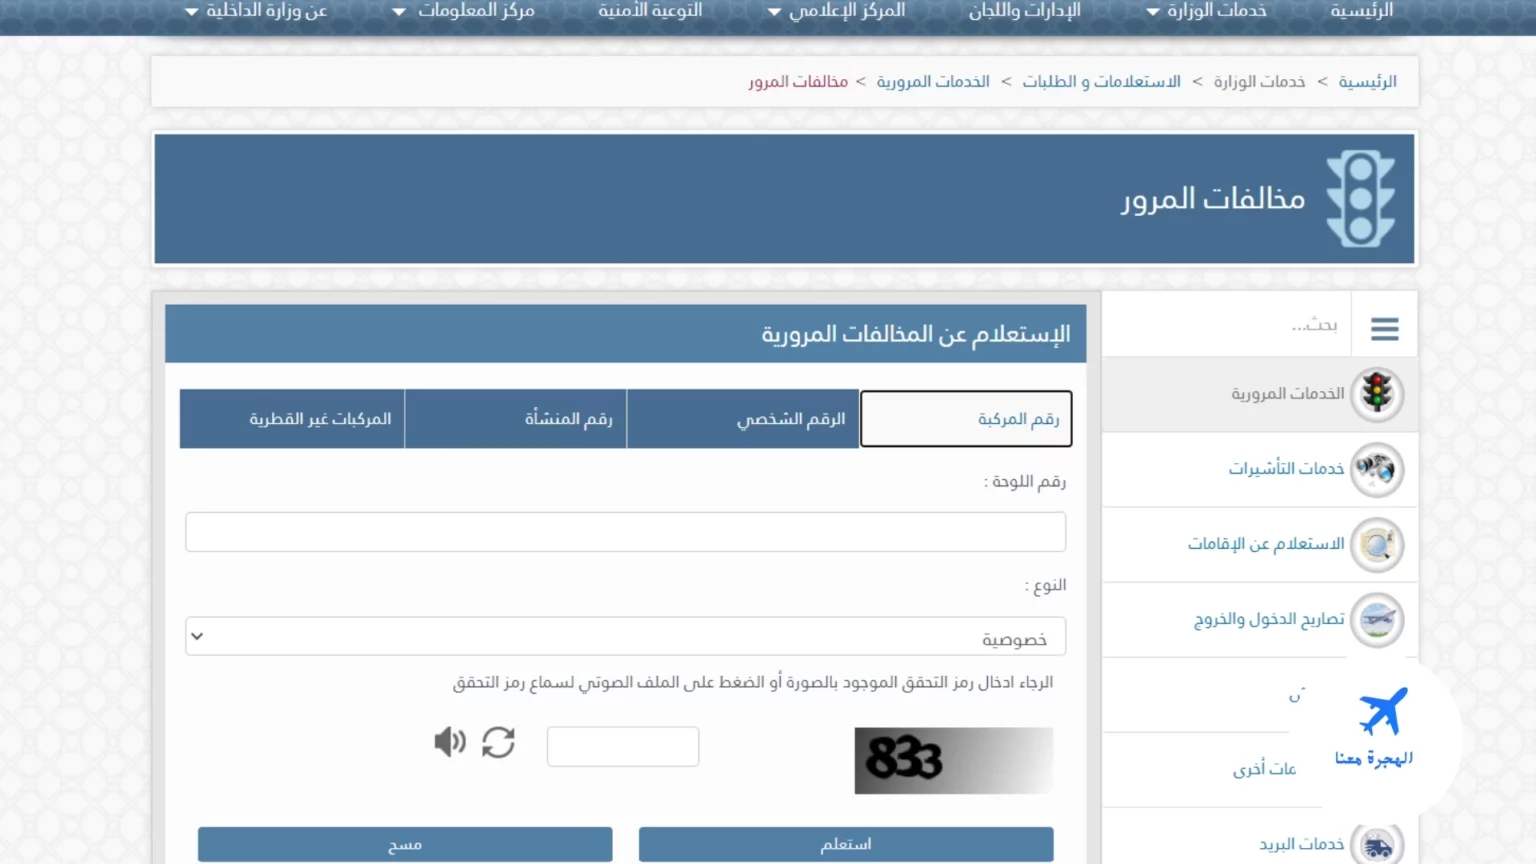Screen dimensions: 1536x864
Task: Follow the الاستعلامات و الطلبات breadcrumb link
Action: click(1101, 82)
